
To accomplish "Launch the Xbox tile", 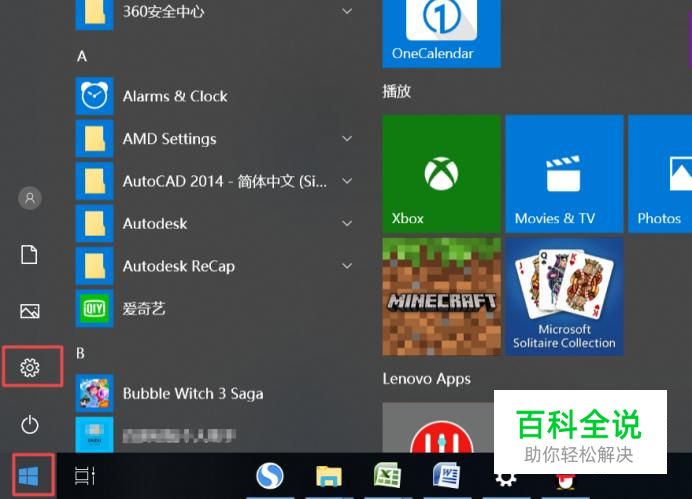I will 441,174.
